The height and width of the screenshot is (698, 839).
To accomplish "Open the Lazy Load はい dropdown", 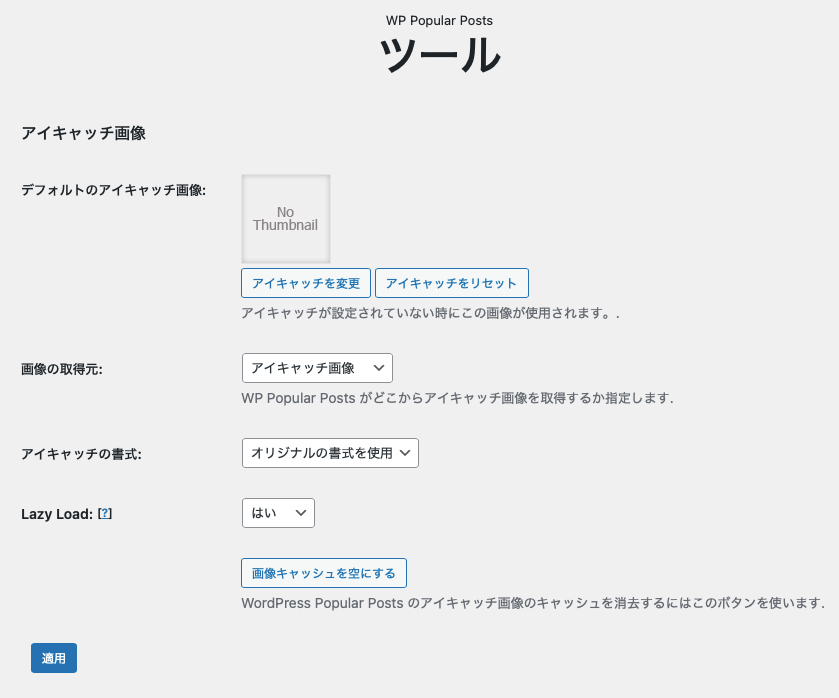I will tap(277, 513).
